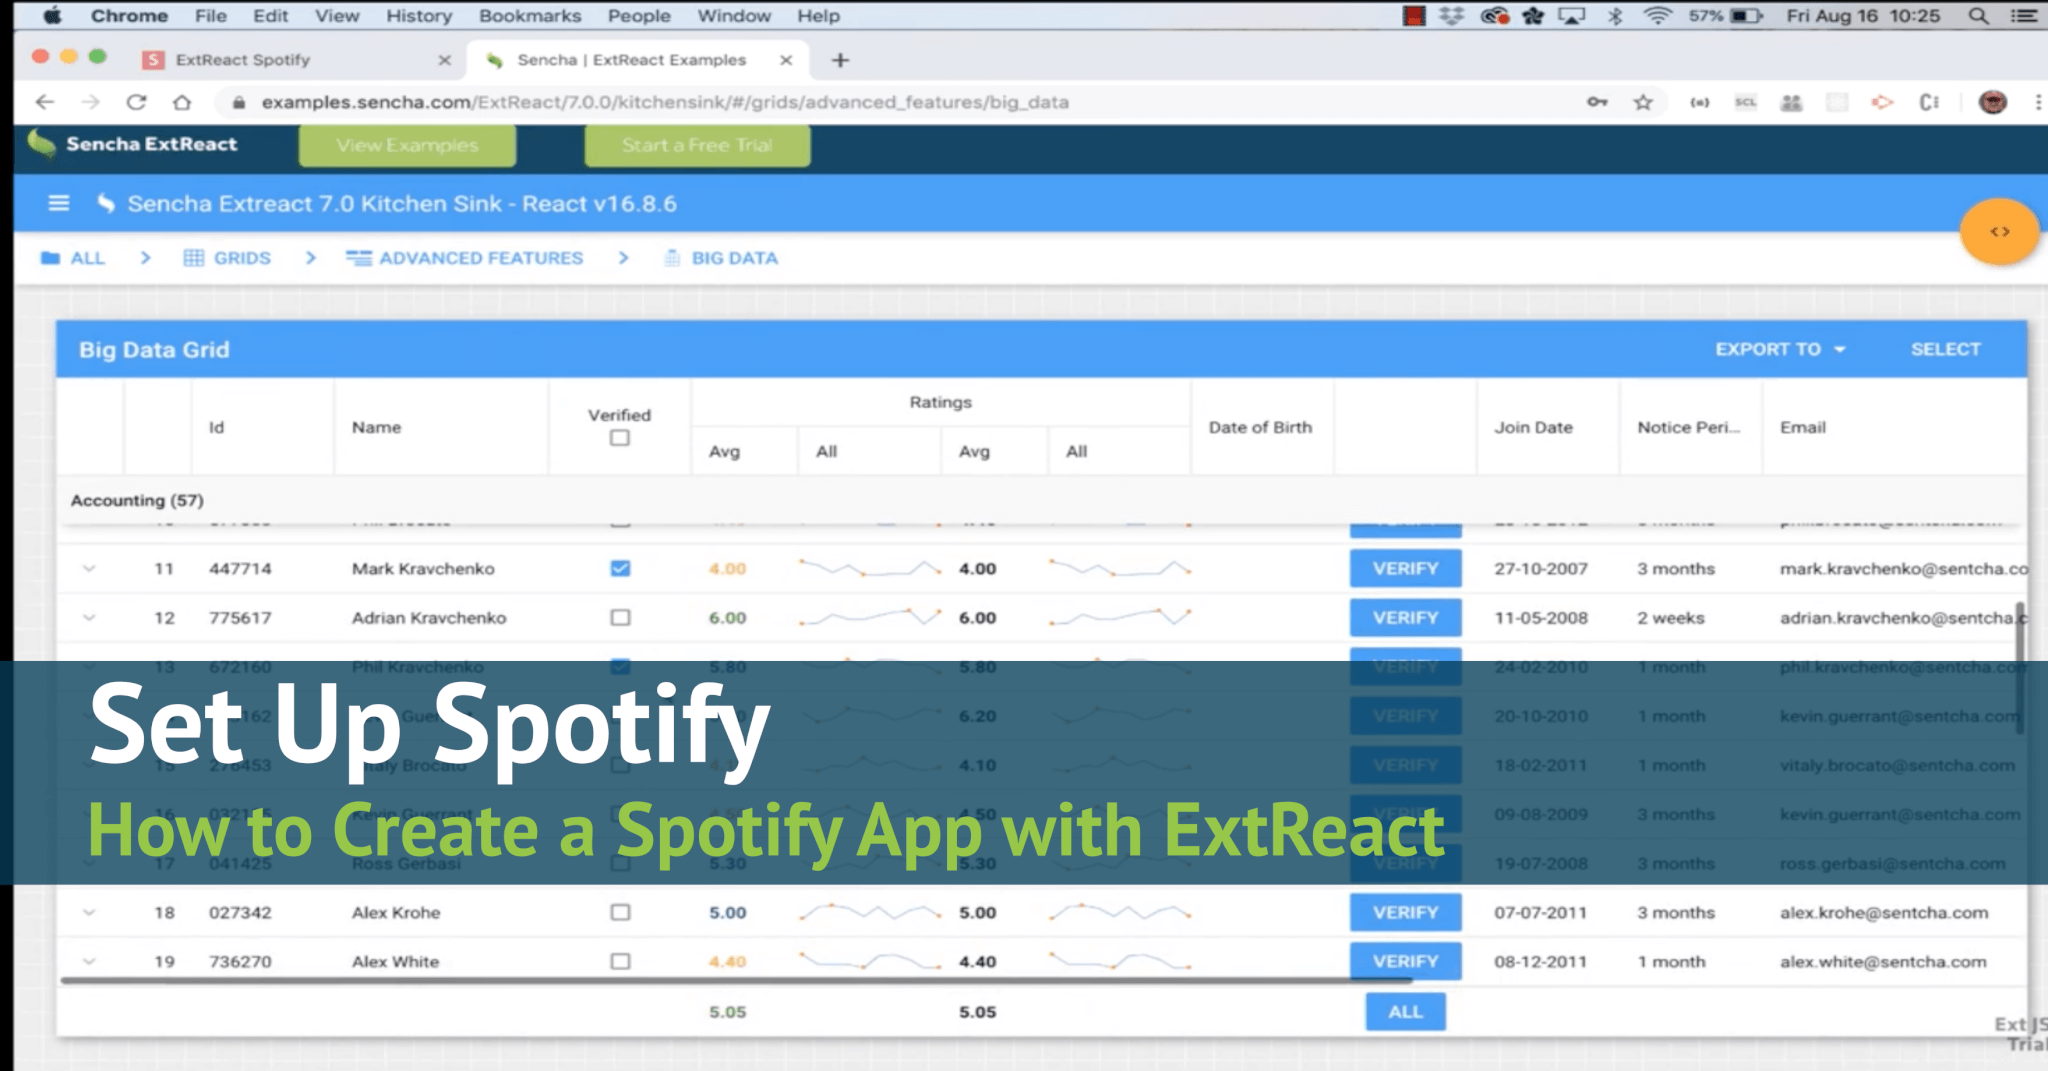Open Chrome three-dot menu
The width and height of the screenshot is (2048, 1071).
pyautogui.click(x=2038, y=102)
